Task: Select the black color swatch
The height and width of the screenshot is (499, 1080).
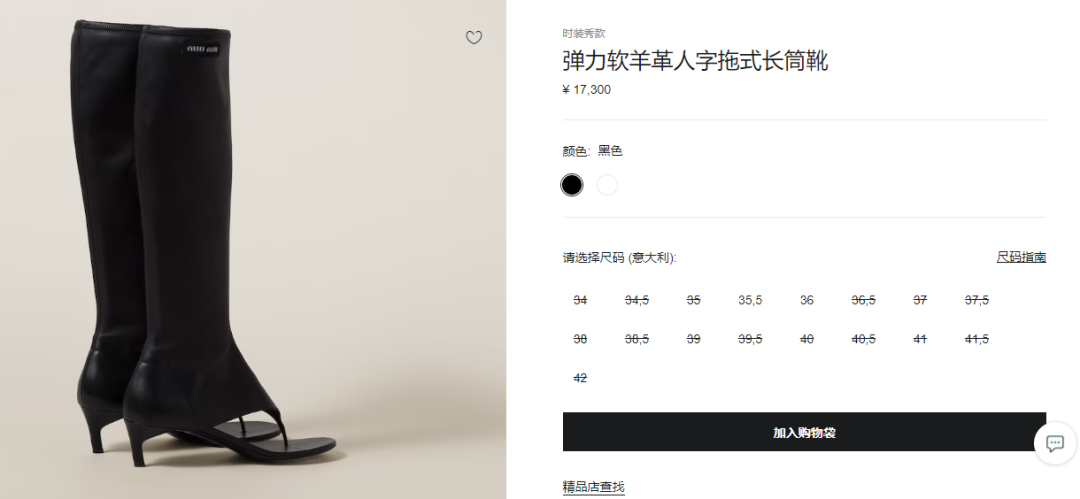Action: point(572,185)
